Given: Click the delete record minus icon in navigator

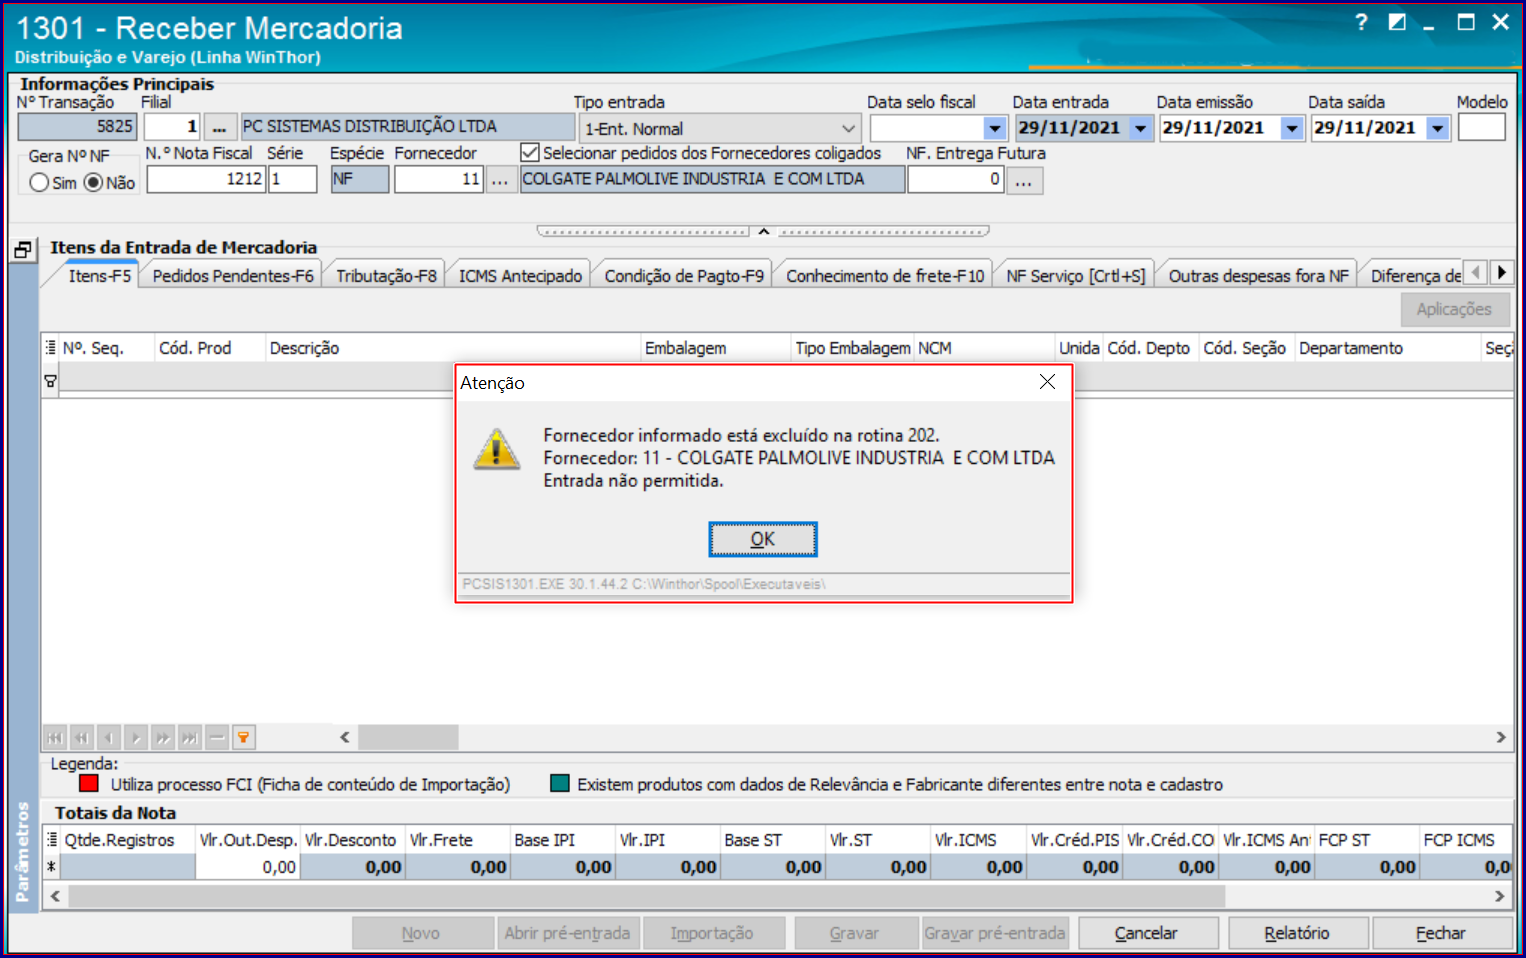Looking at the screenshot, I should click(217, 738).
